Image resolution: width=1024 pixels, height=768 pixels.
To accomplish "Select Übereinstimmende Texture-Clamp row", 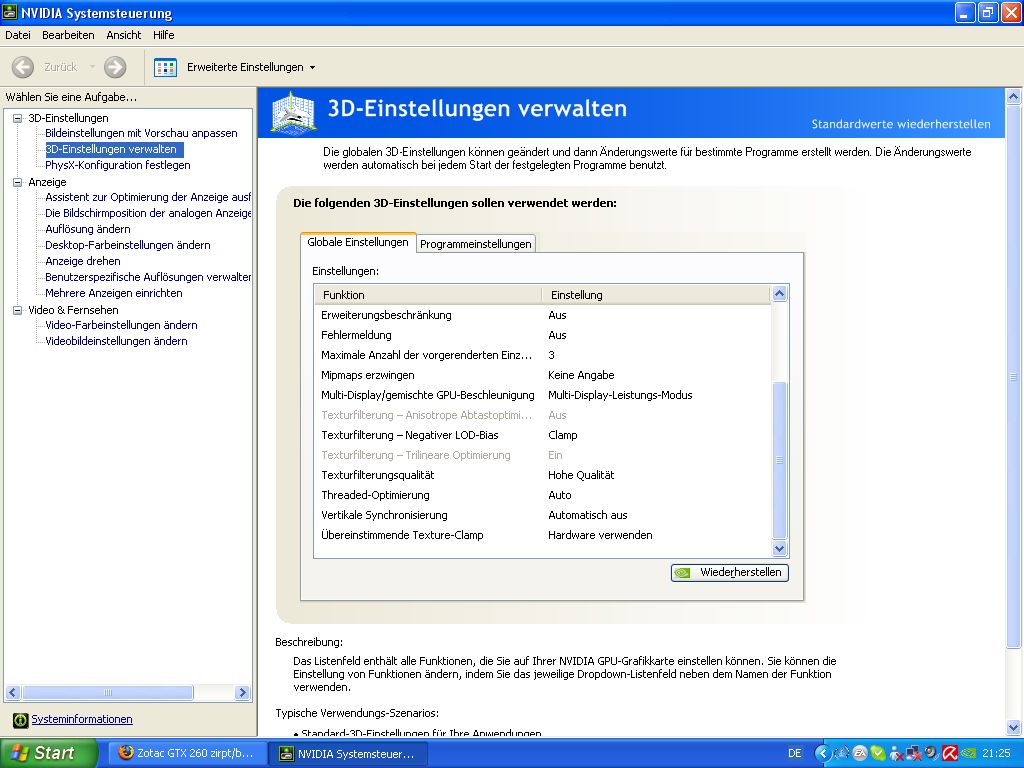I will pos(543,536).
